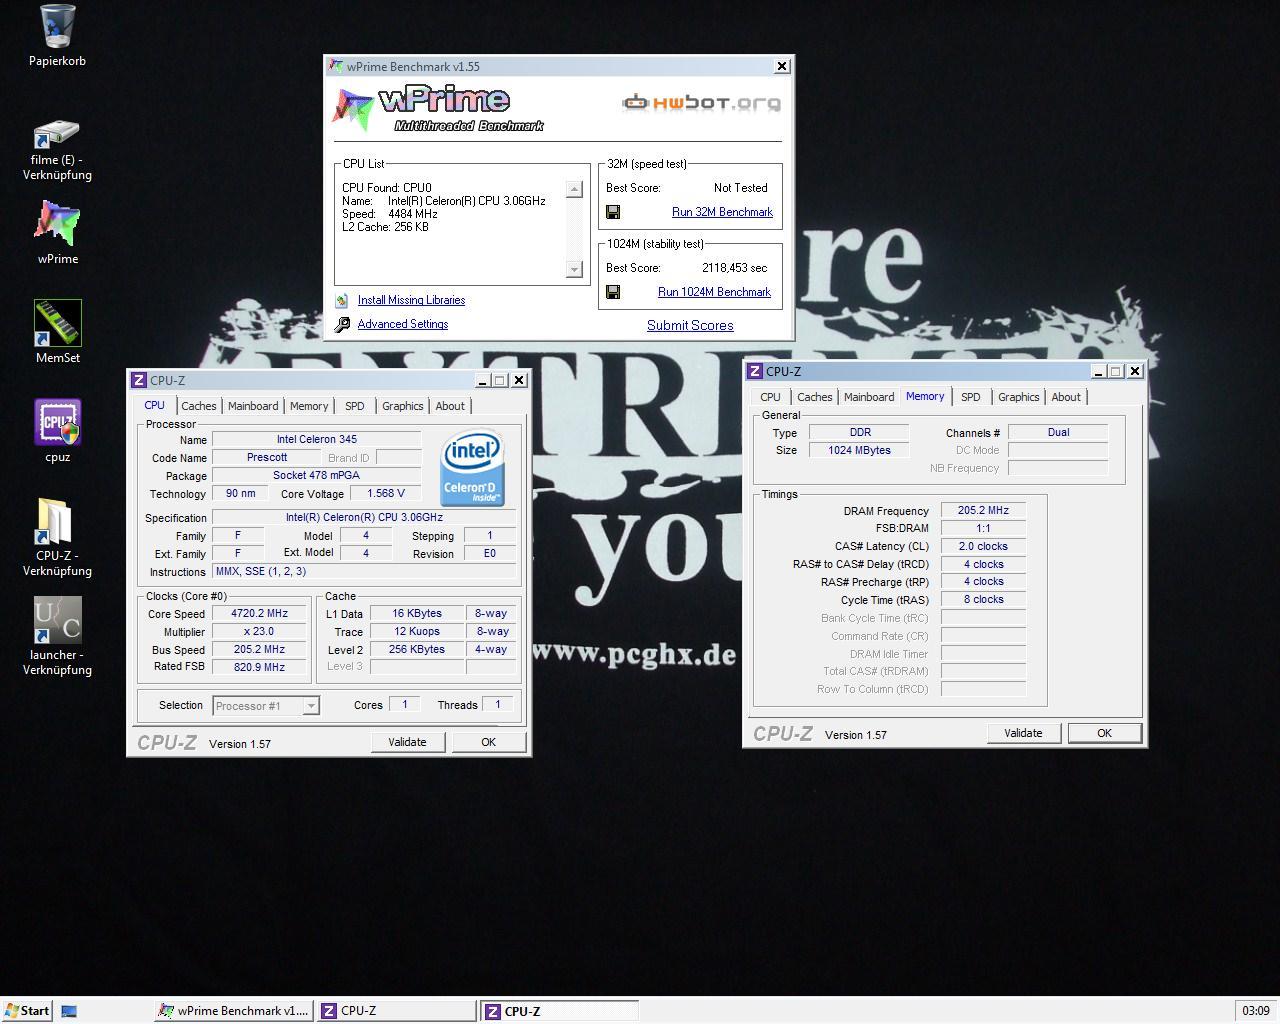
Task: Click the floppy save icon for 32M test
Action: tap(613, 212)
